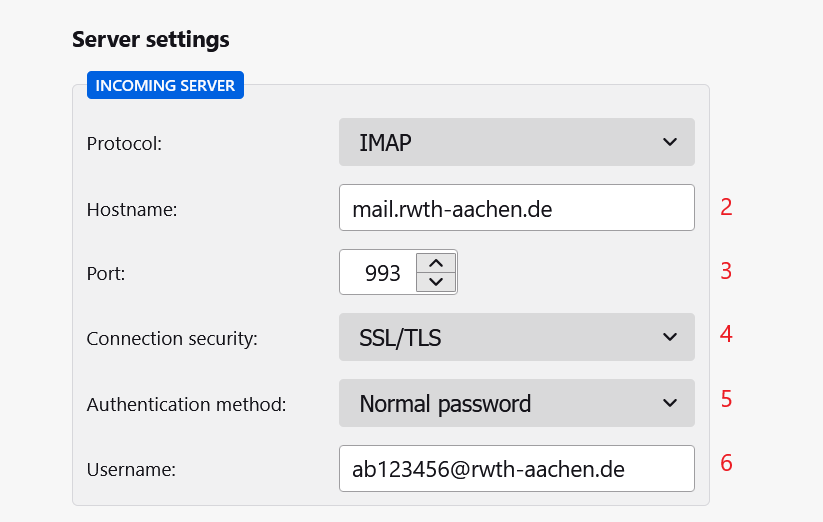
Task: Click the "Server settings" heading
Action: pos(150,40)
